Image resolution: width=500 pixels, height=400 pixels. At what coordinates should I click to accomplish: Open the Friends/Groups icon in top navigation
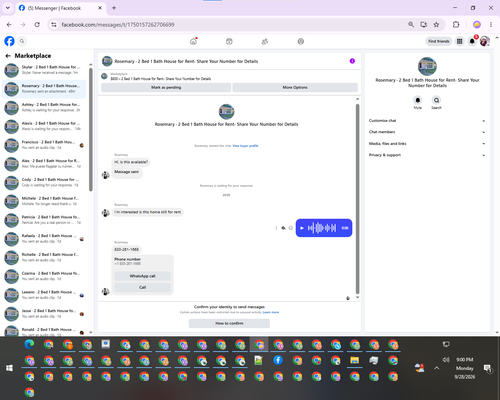click(265, 41)
